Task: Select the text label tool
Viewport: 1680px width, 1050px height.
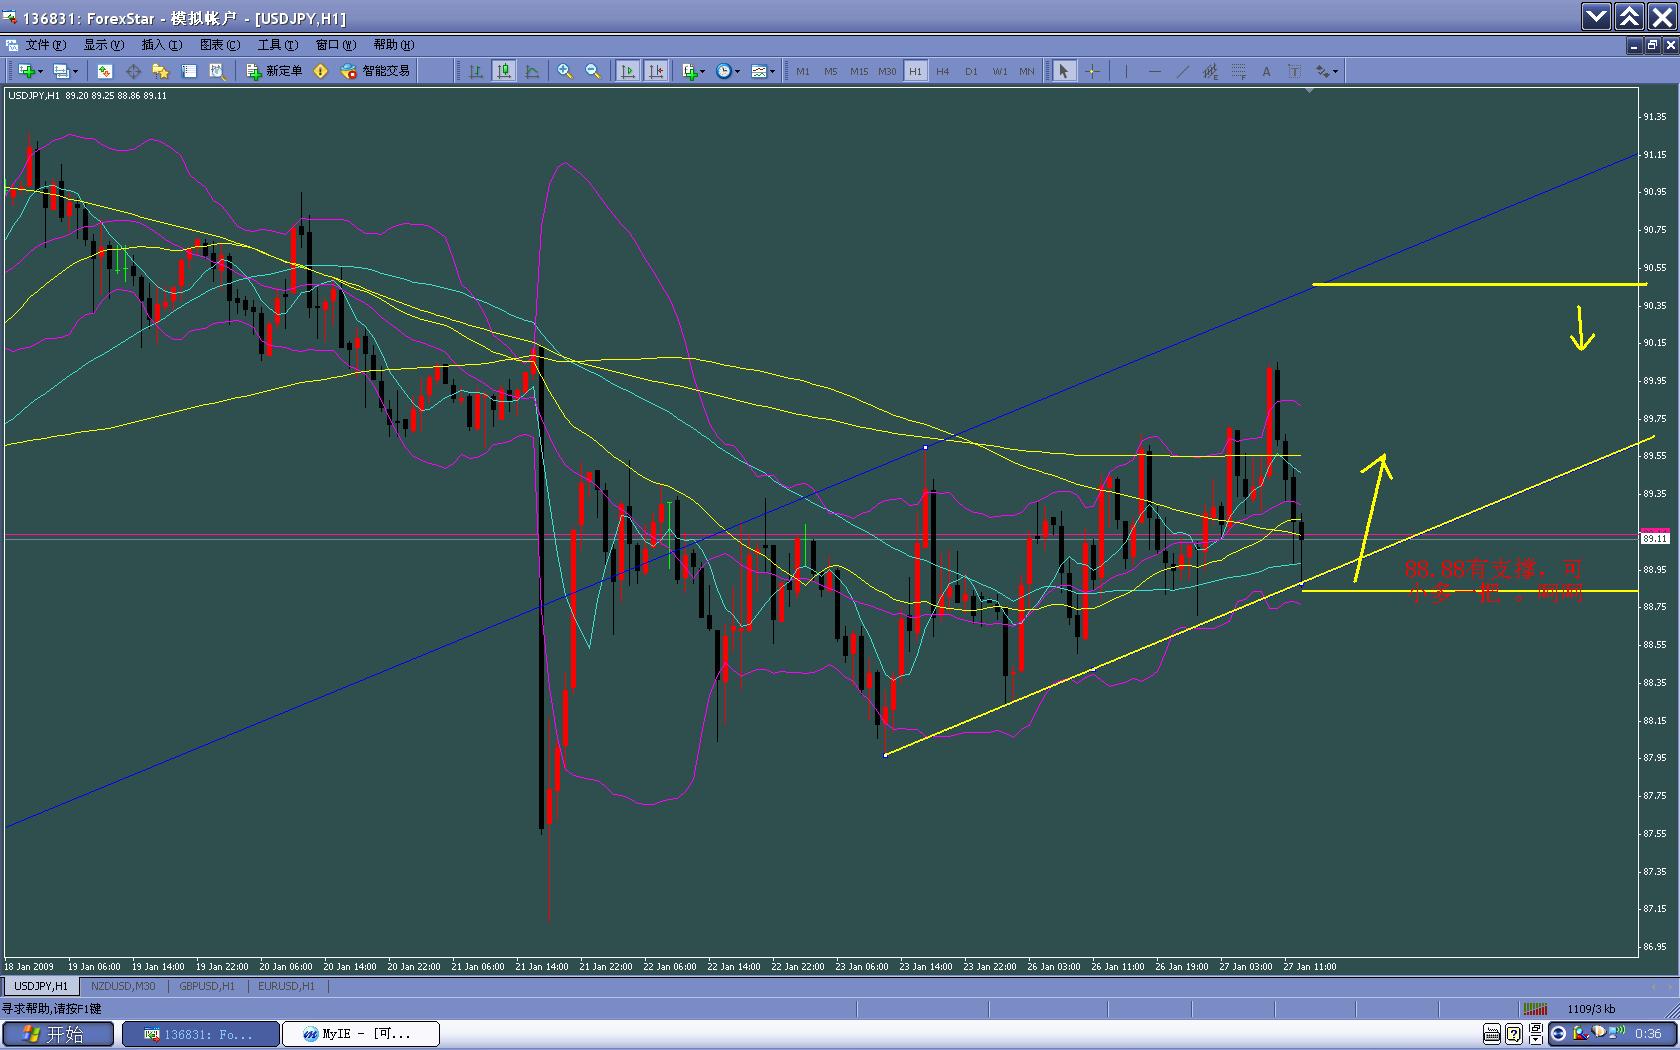Action: point(1294,71)
